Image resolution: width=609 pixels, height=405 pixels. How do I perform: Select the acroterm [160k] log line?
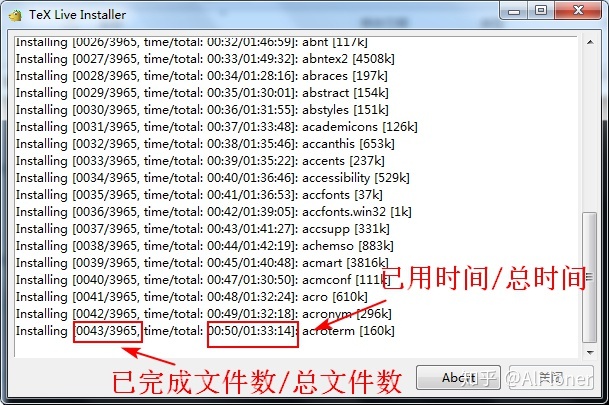tap(205, 331)
